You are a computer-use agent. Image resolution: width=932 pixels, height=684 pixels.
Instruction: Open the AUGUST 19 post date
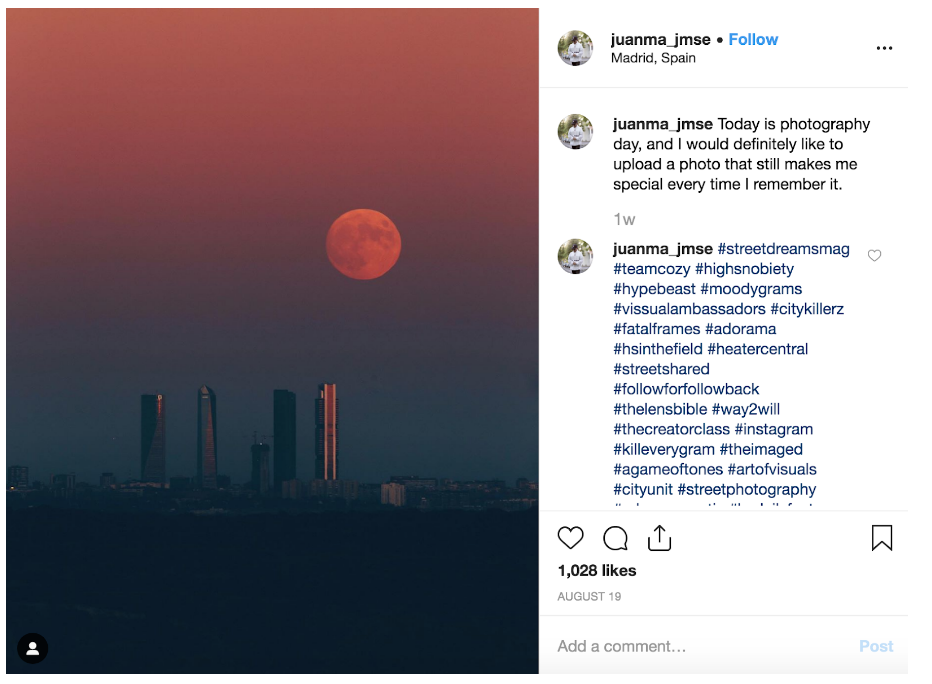pyautogui.click(x=589, y=596)
